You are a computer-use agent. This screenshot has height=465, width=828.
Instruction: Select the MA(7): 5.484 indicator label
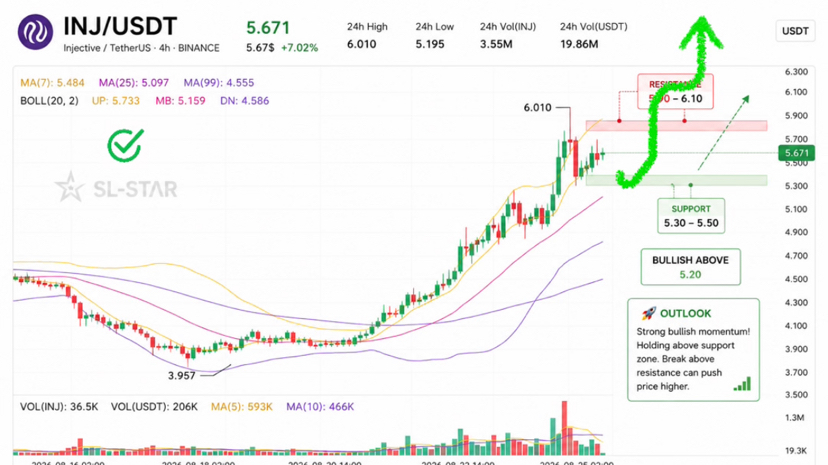(52, 83)
